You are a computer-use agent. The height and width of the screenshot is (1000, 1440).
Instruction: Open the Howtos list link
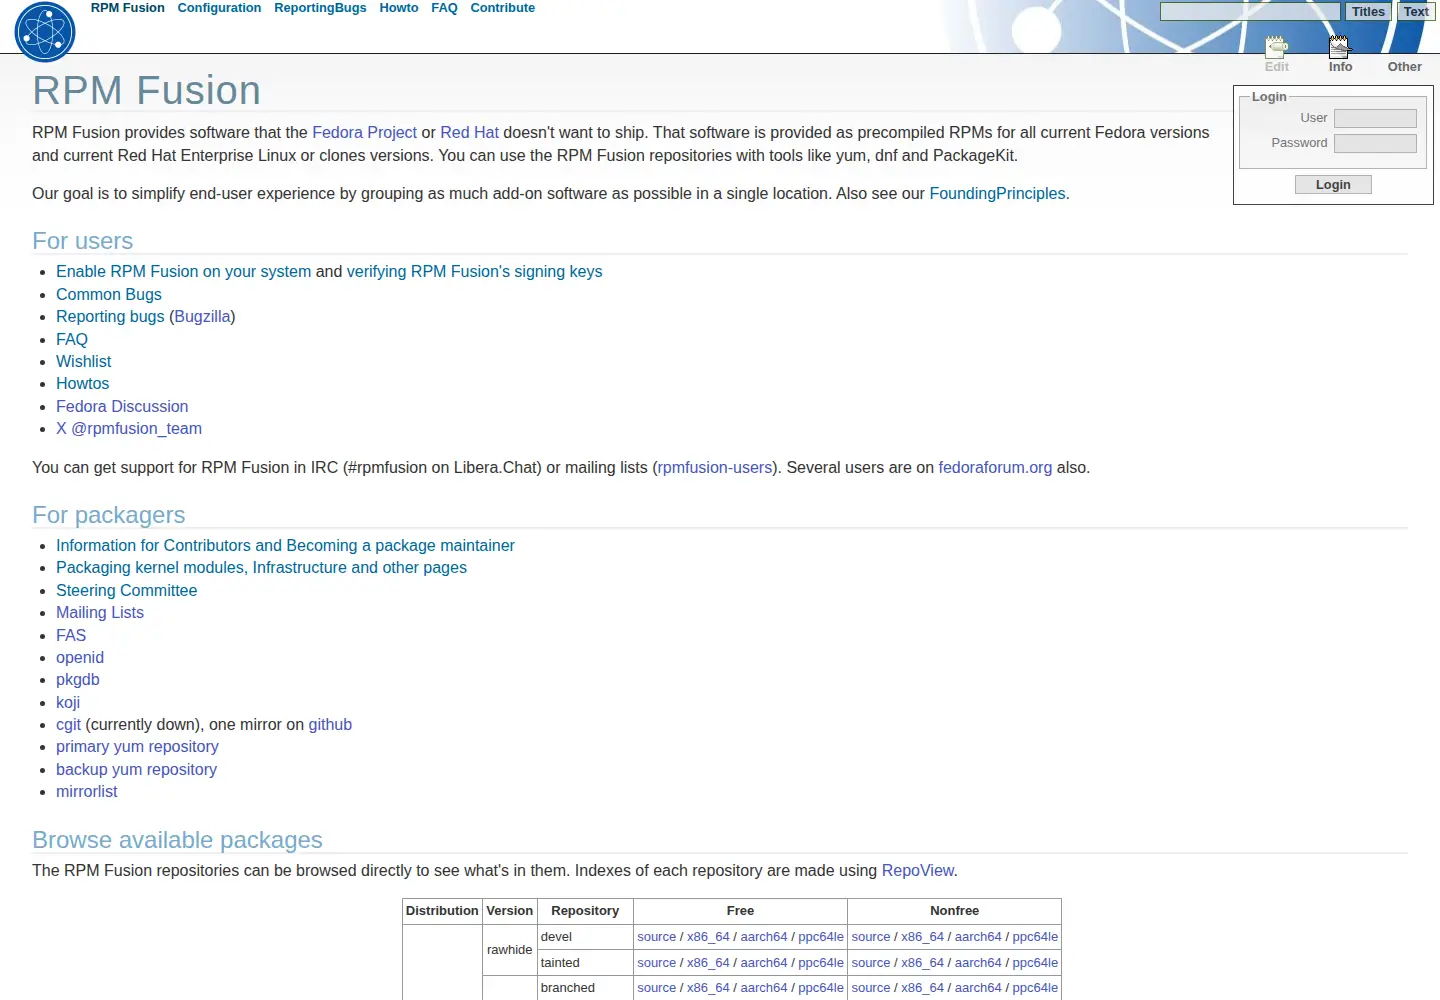(x=82, y=383)
